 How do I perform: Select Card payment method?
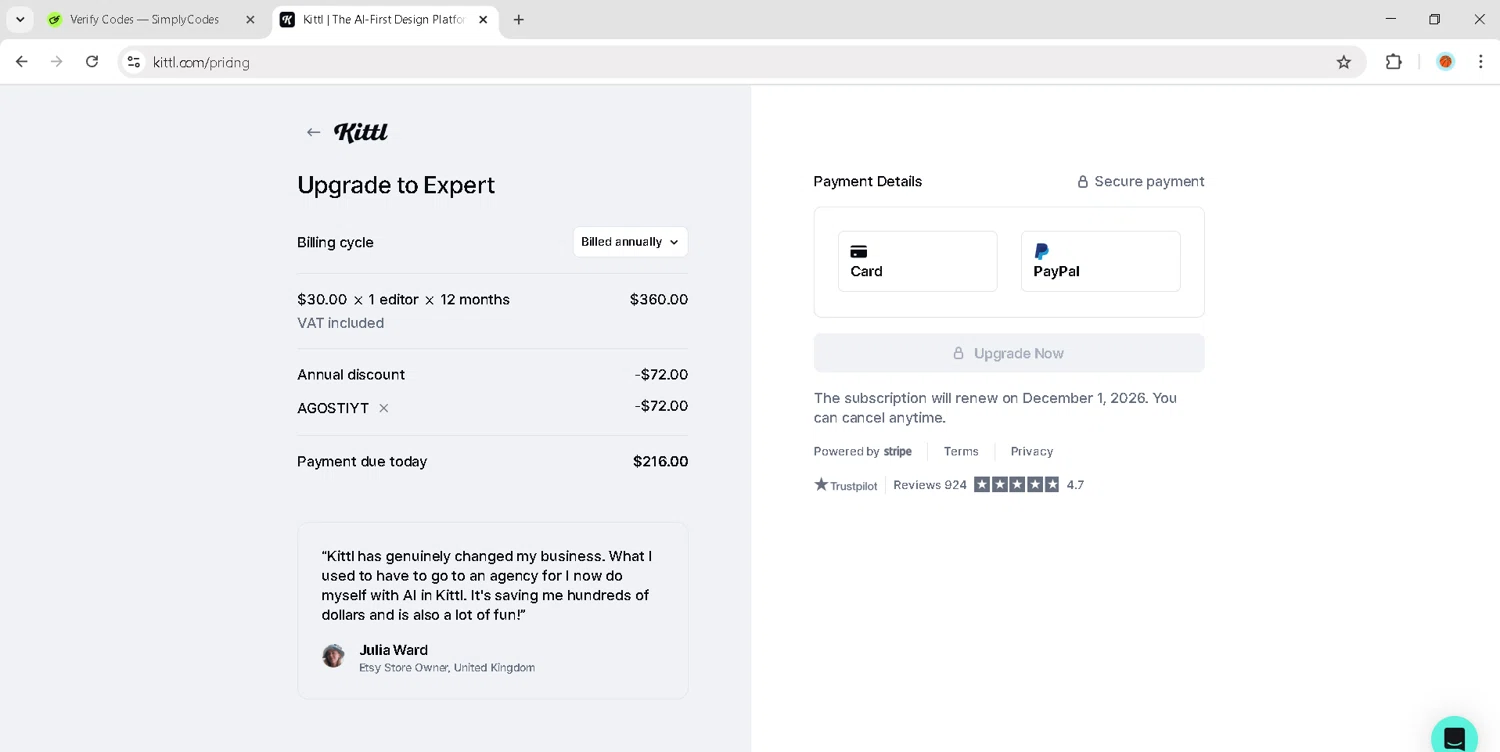(x=917, y=262)
